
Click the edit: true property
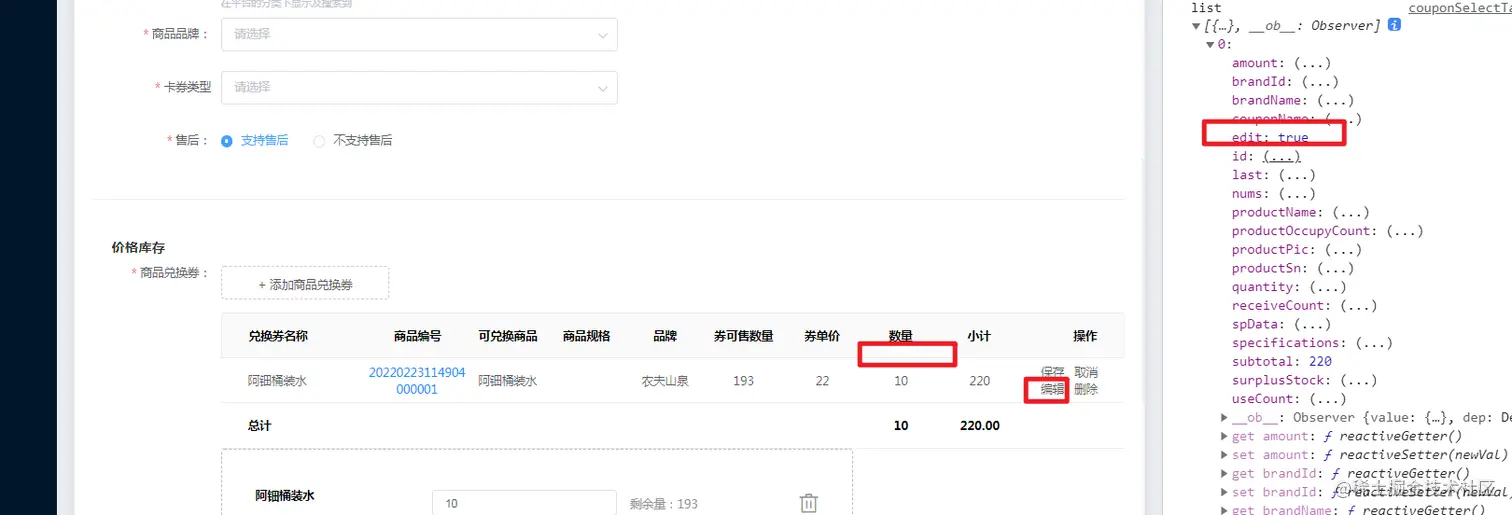pos(1270,138)
